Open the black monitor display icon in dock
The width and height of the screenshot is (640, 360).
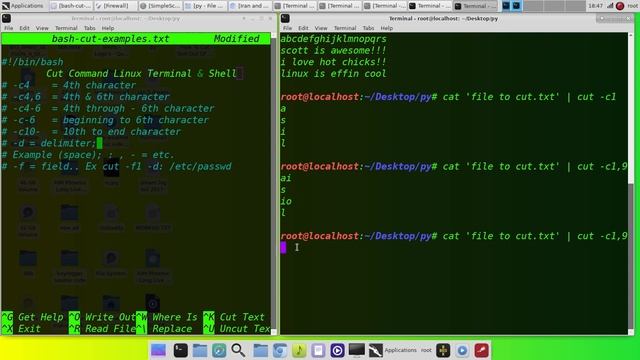coord(357,350)
